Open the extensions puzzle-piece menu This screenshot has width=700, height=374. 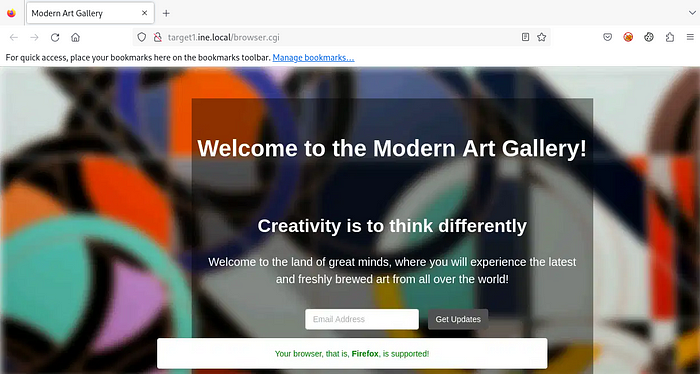point(670,37)
